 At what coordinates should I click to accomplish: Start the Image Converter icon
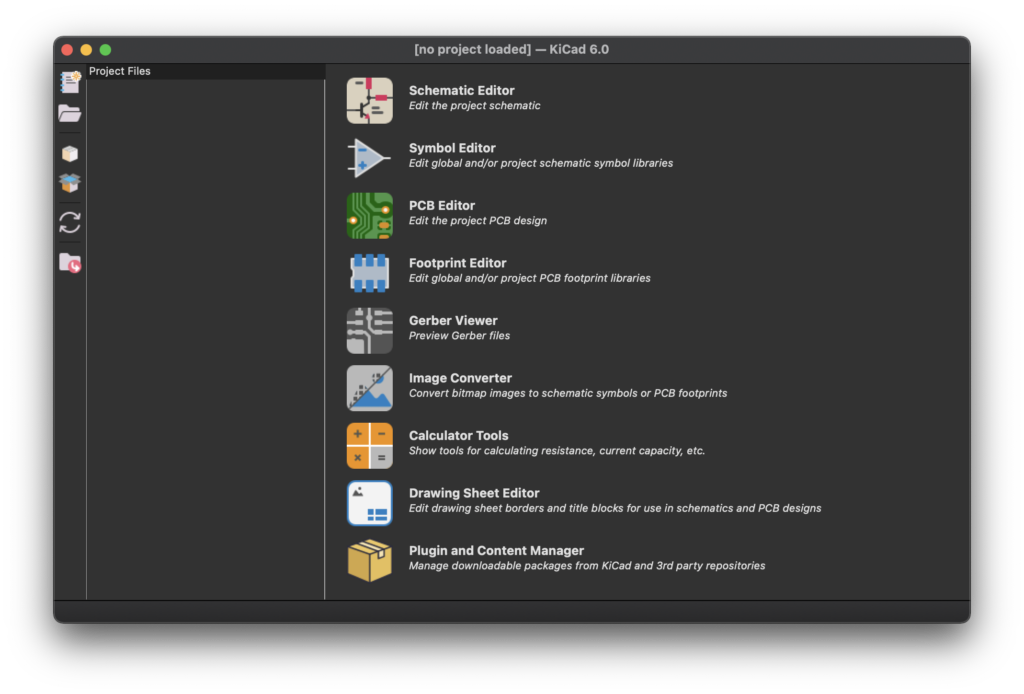coord(370,388)
